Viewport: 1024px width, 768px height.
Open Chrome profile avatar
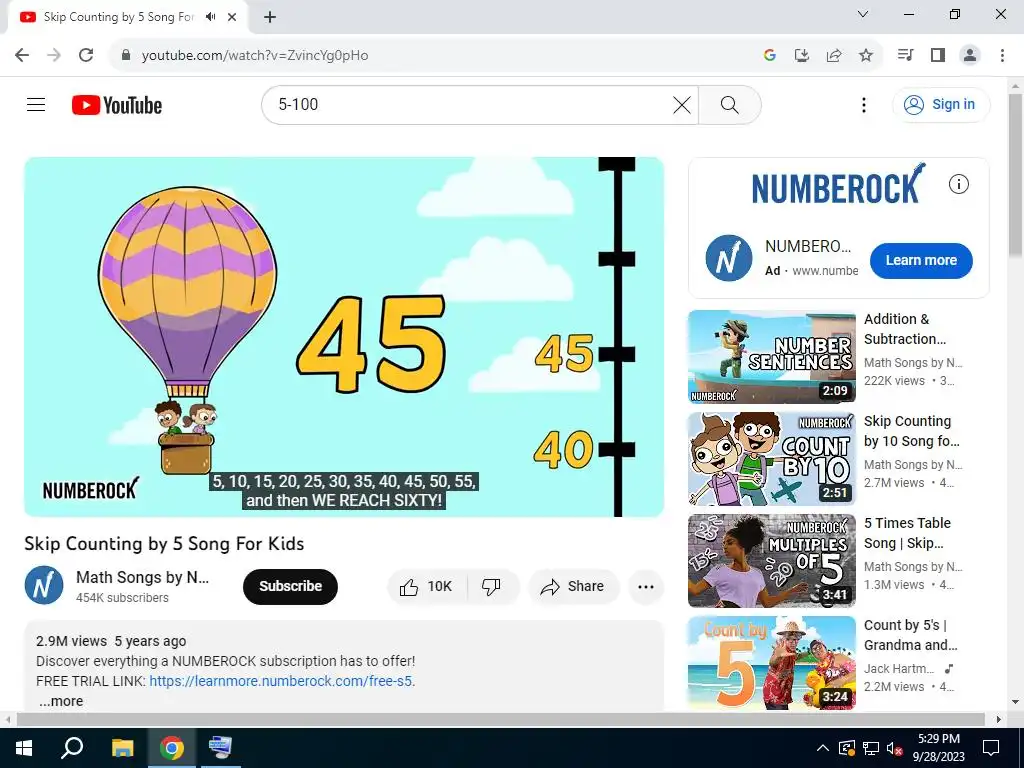[970, 55]
